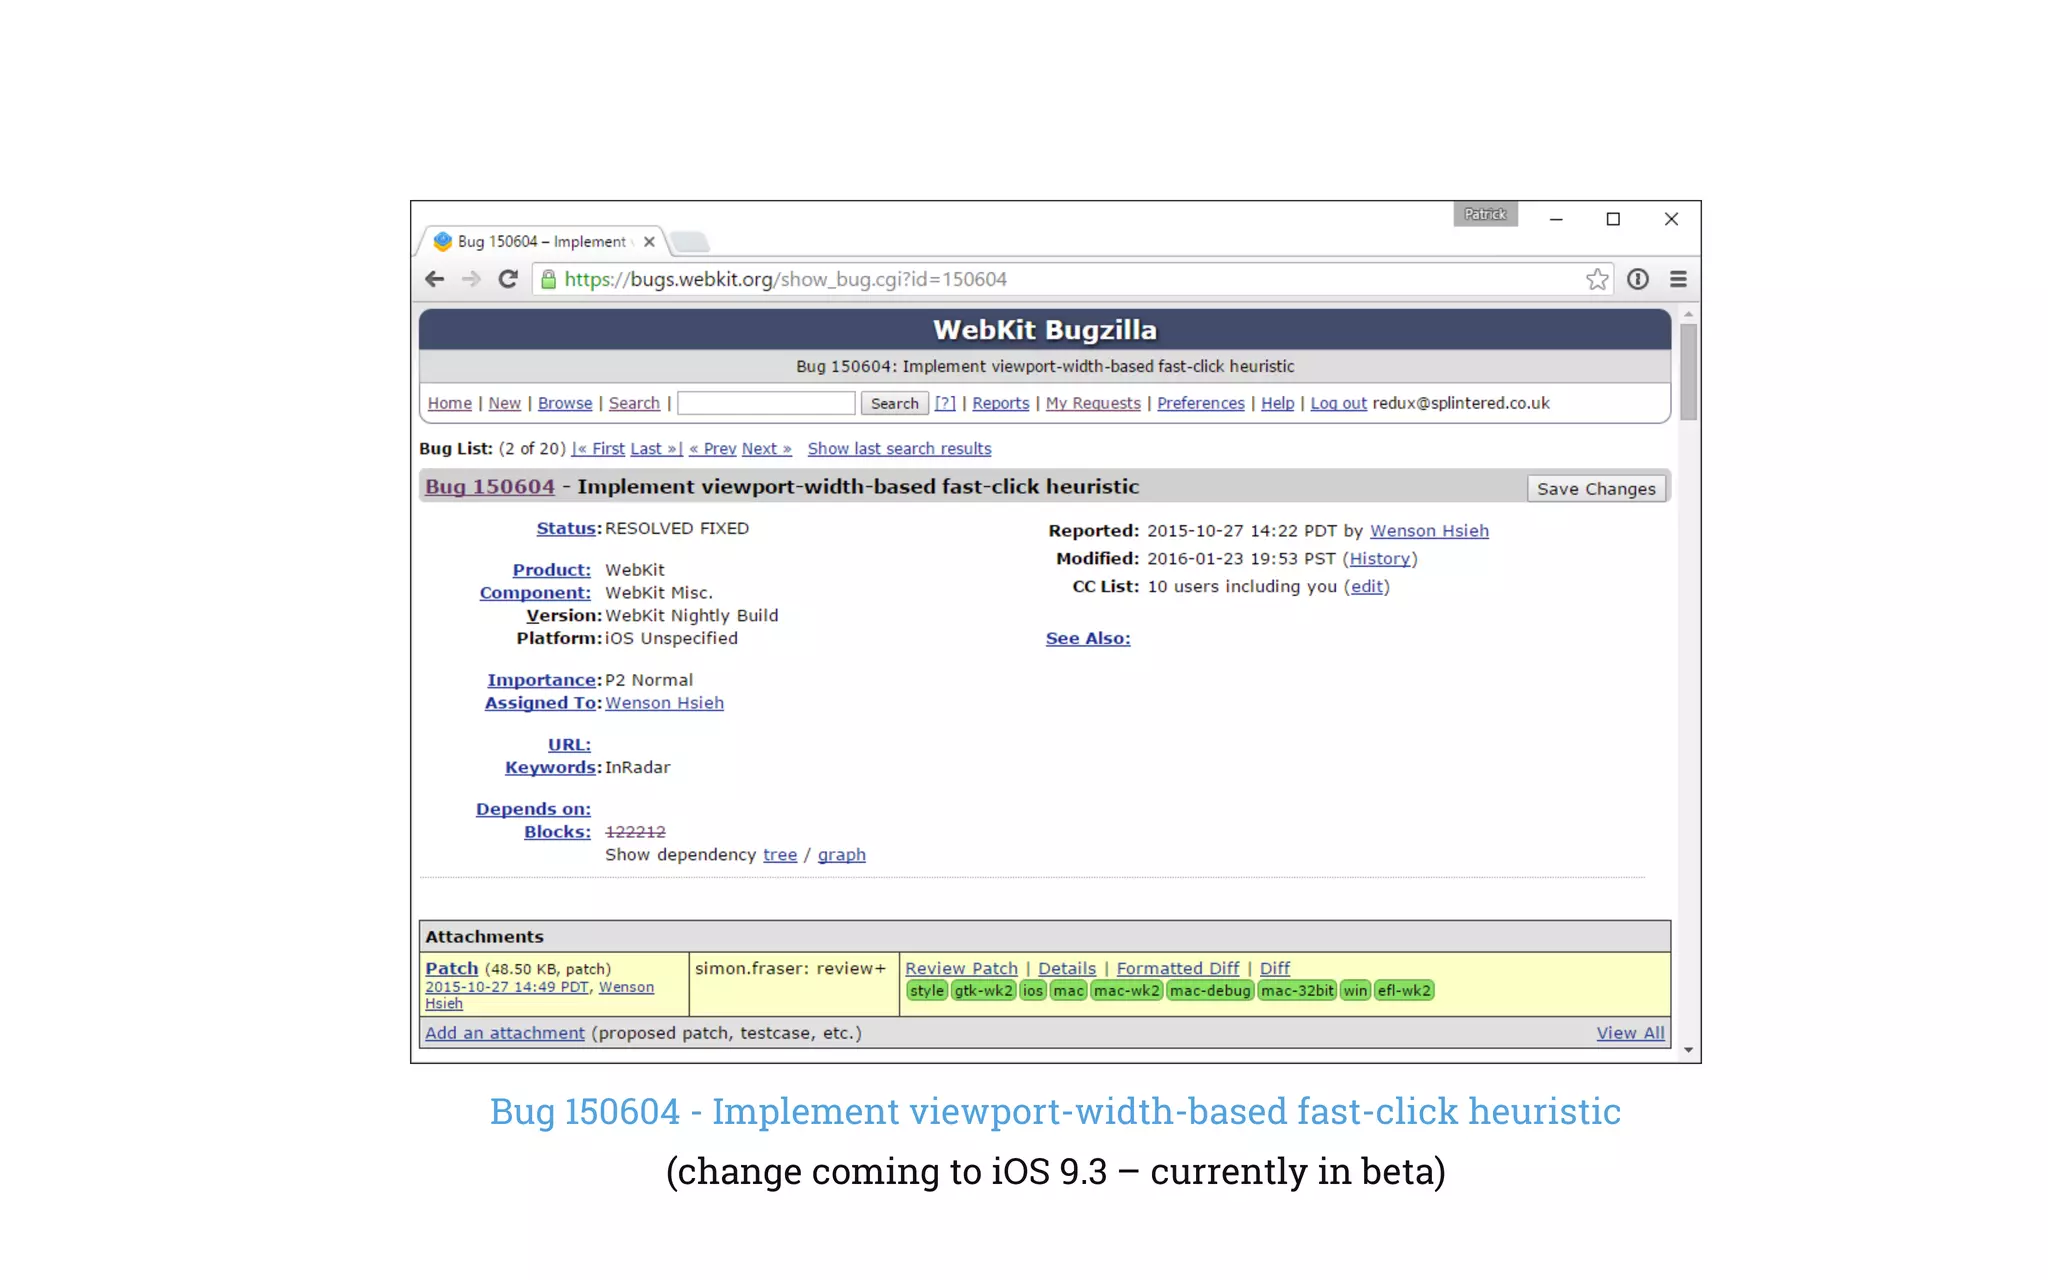Reload the page with the refresh icon

click(x=508, y=279)
